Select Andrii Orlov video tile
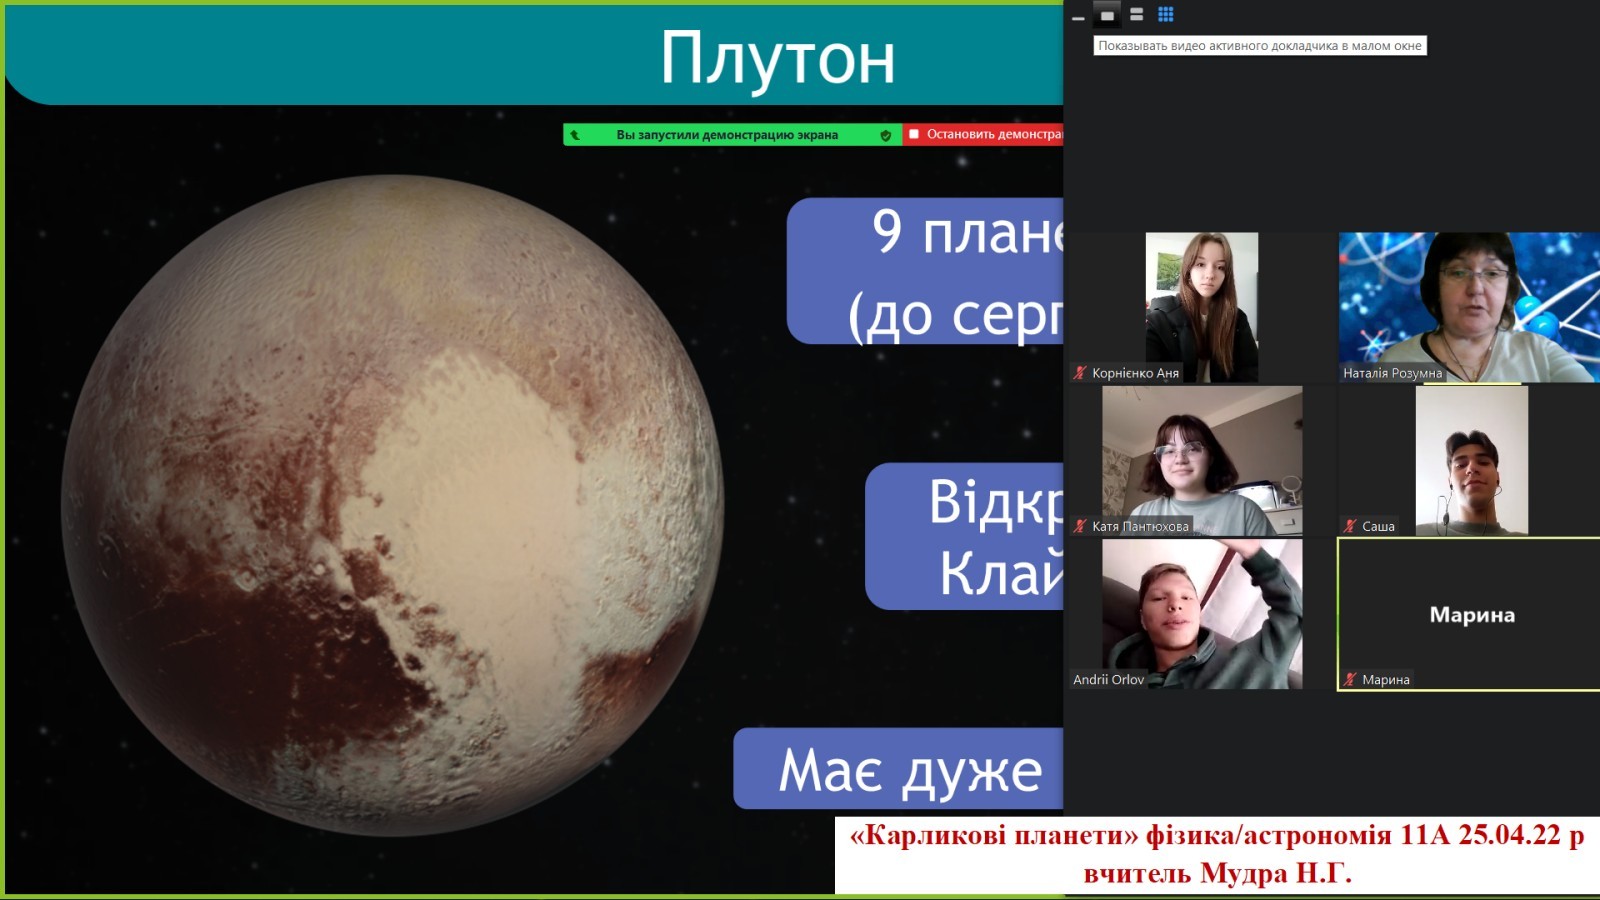Viewport: 1600px width, 900px height. [1202, 613]
